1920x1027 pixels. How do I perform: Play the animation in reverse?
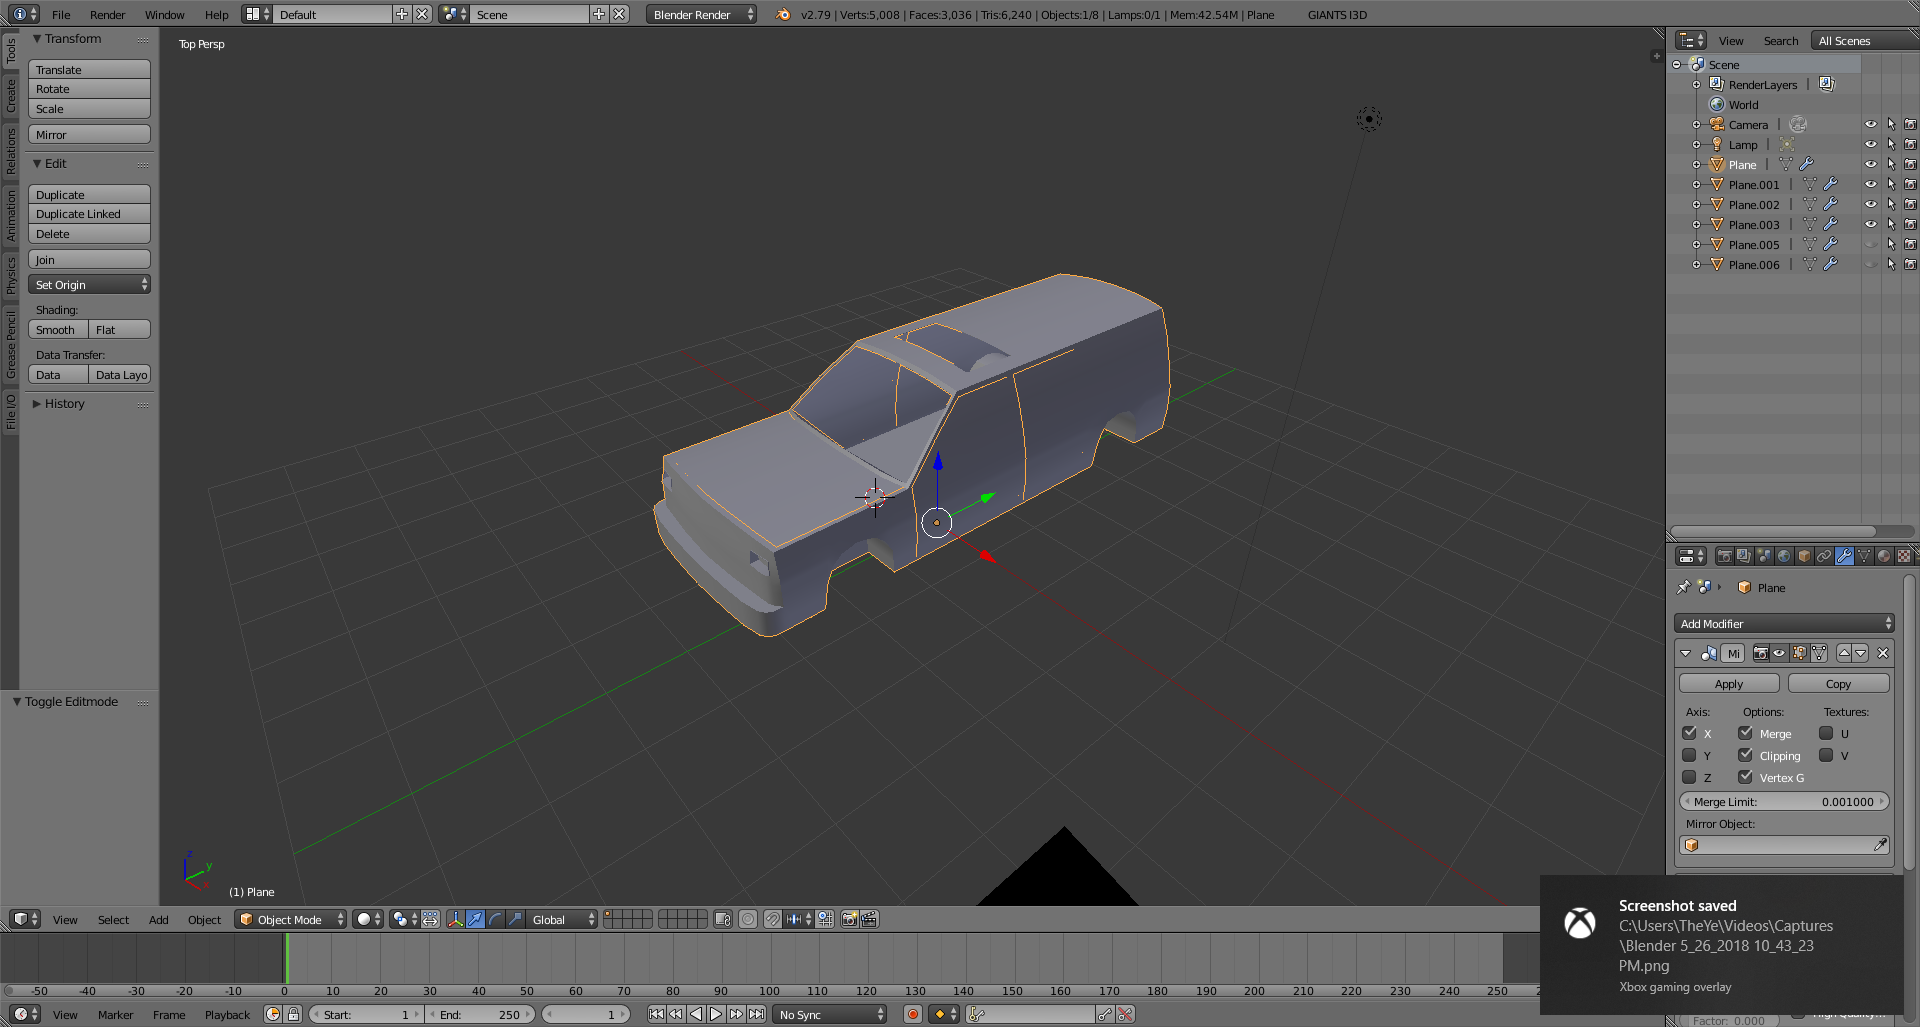point(696,1014)
